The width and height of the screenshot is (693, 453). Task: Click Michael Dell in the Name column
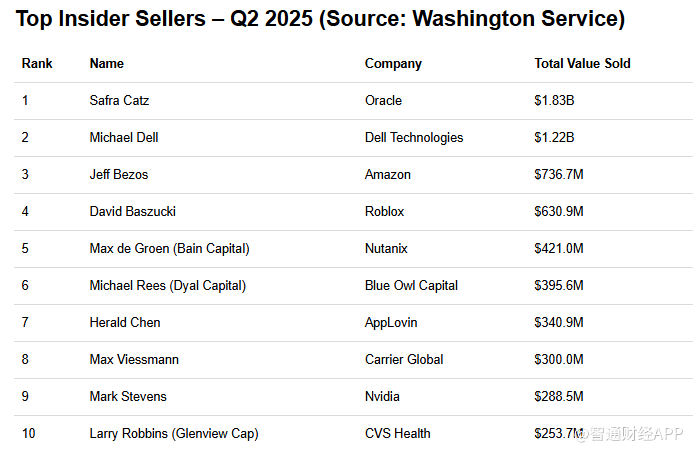pyautogui.click(x=124, y=138)
